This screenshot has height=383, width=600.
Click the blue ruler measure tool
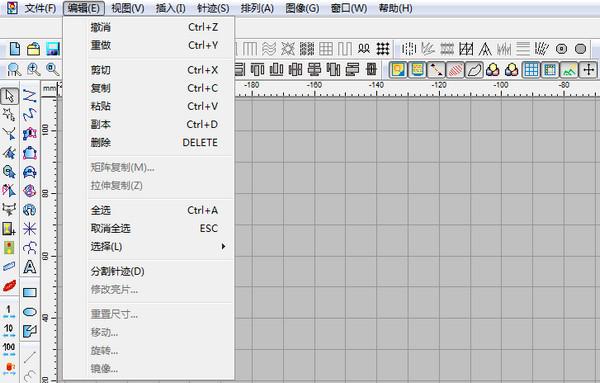pyautogui.click(x=9, y=266)
